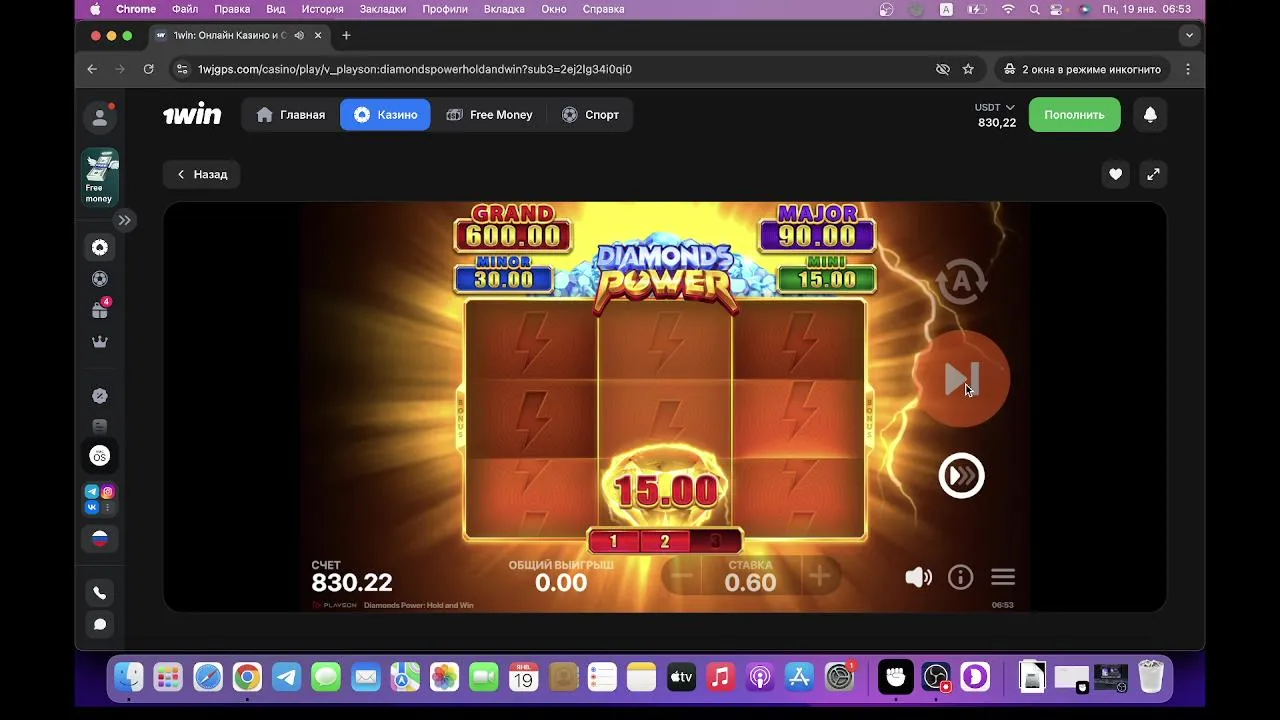Open the Закладки menu
Image resolution: width=1280 pixels, height=720 pixels.
[383, 9]
